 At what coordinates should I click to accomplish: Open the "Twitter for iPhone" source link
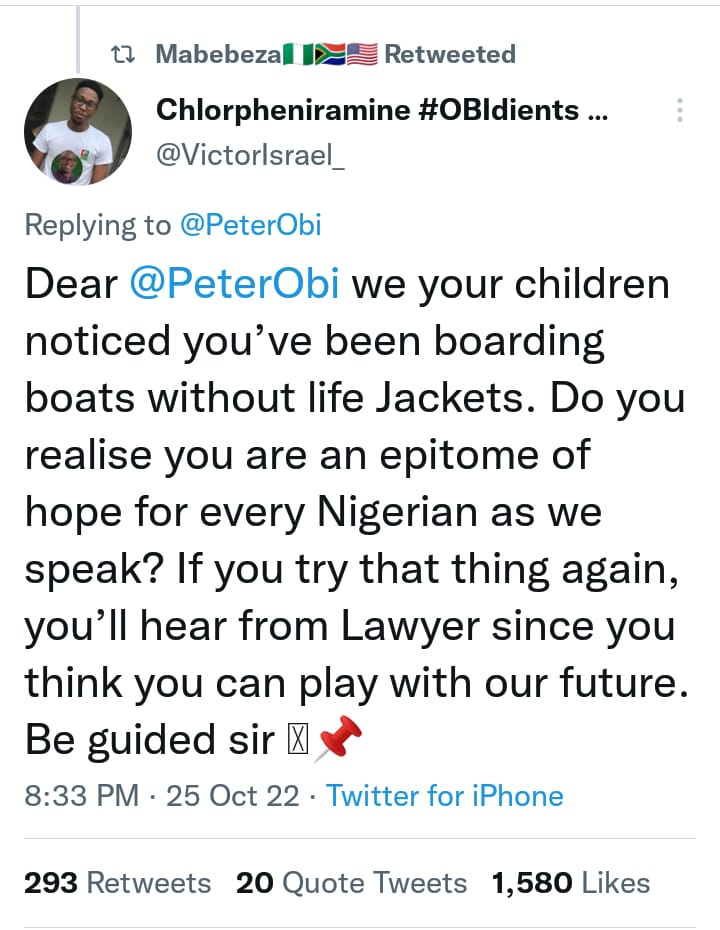445,796
